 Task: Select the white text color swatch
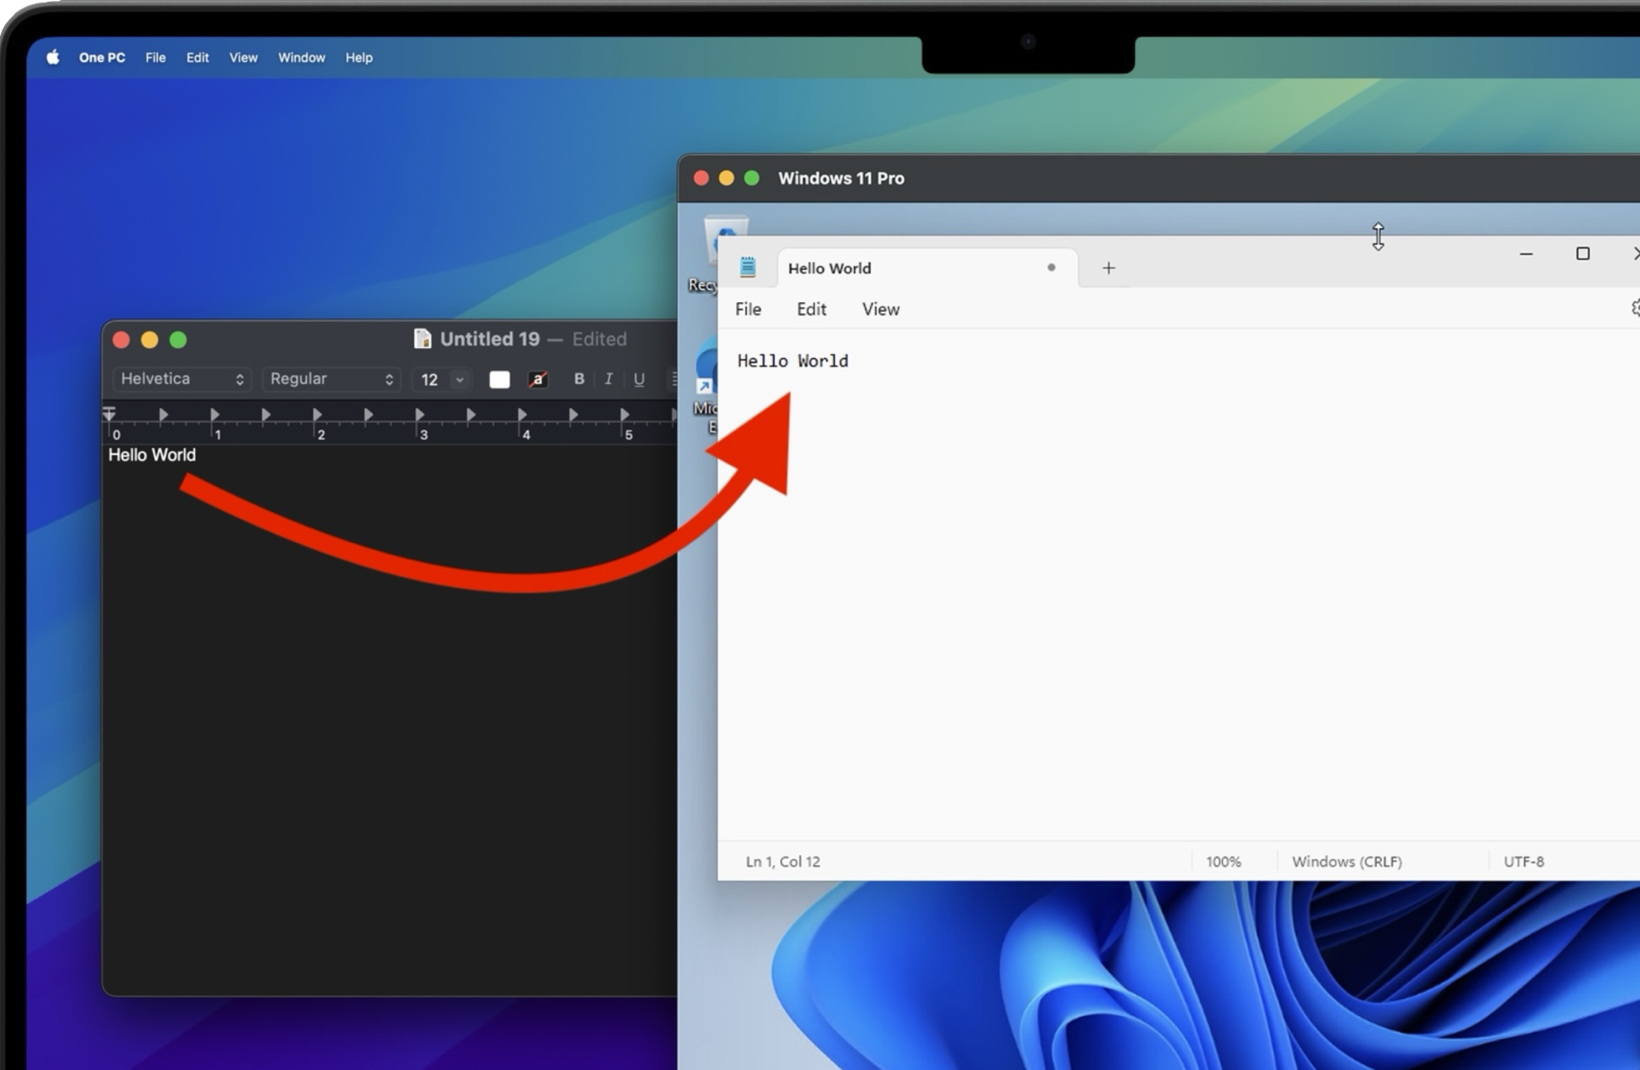(499, 379)
